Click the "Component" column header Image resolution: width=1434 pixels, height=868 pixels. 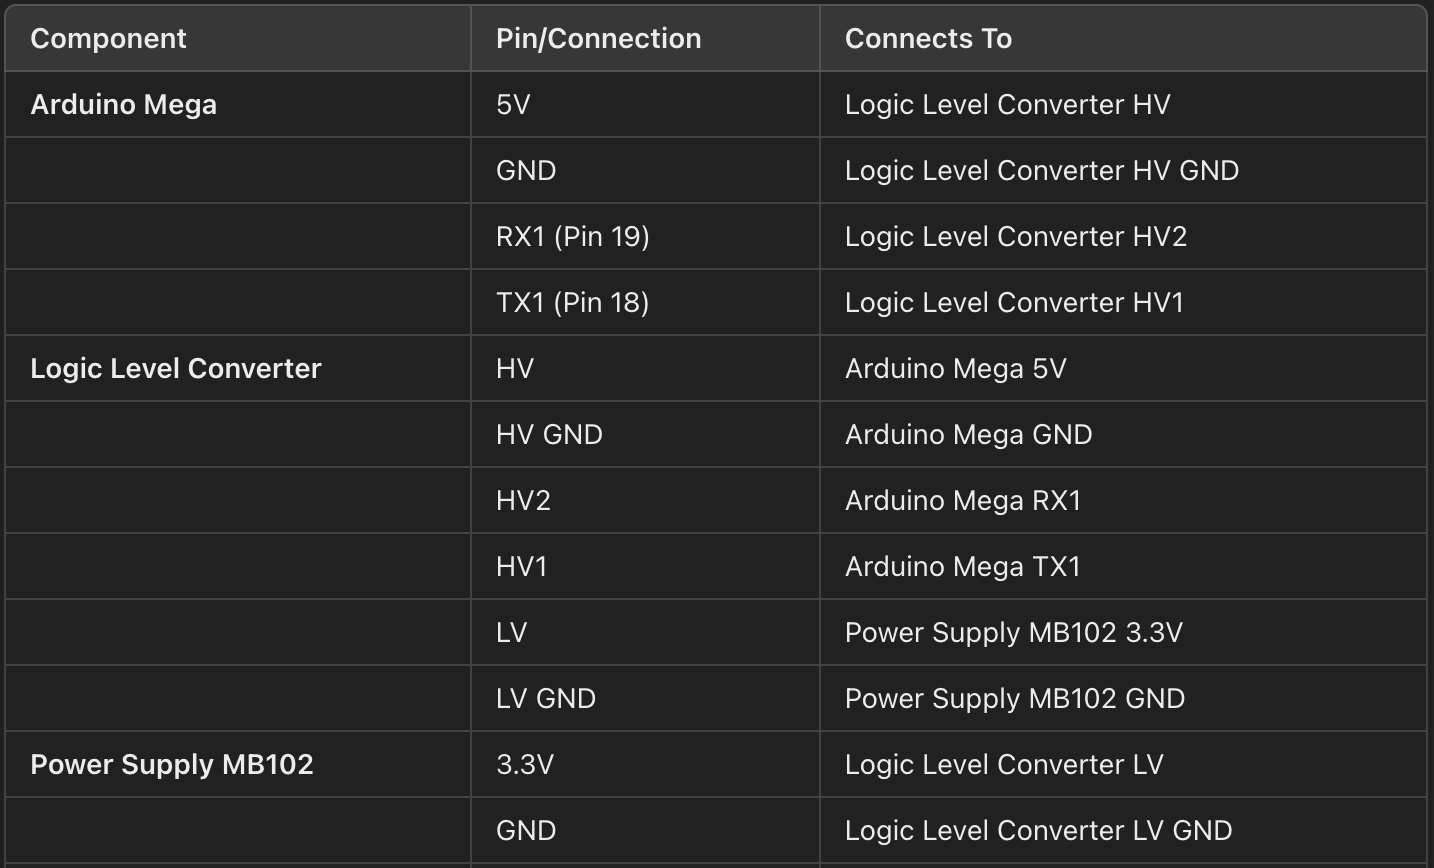[108, 39]
